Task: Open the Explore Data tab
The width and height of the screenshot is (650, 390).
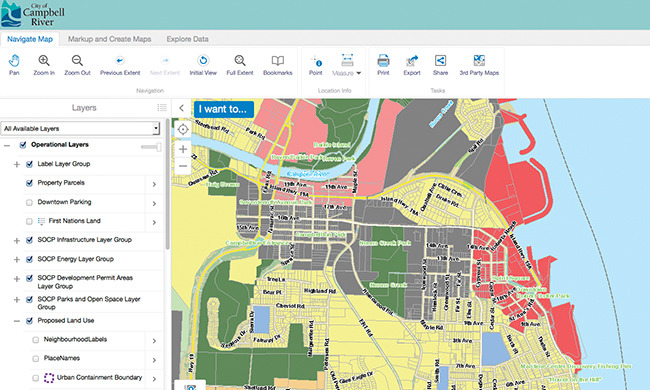Action: [x=187, y=39]
